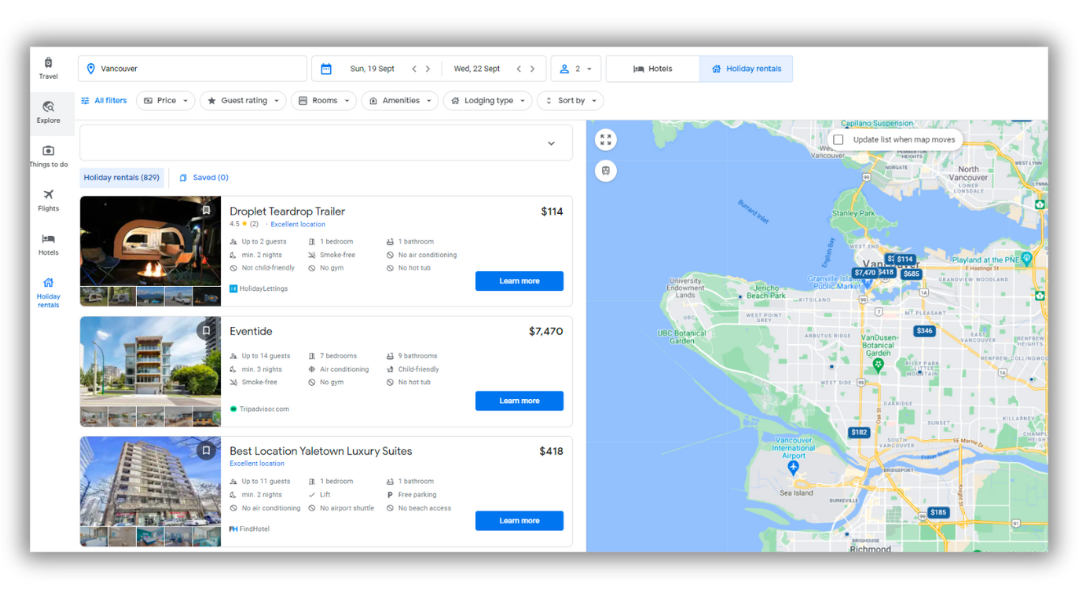Screen dimensions: 1080x600
Task: Click Tripadvisor.com provider under Eventide
Action: click(x=259, y=409)
